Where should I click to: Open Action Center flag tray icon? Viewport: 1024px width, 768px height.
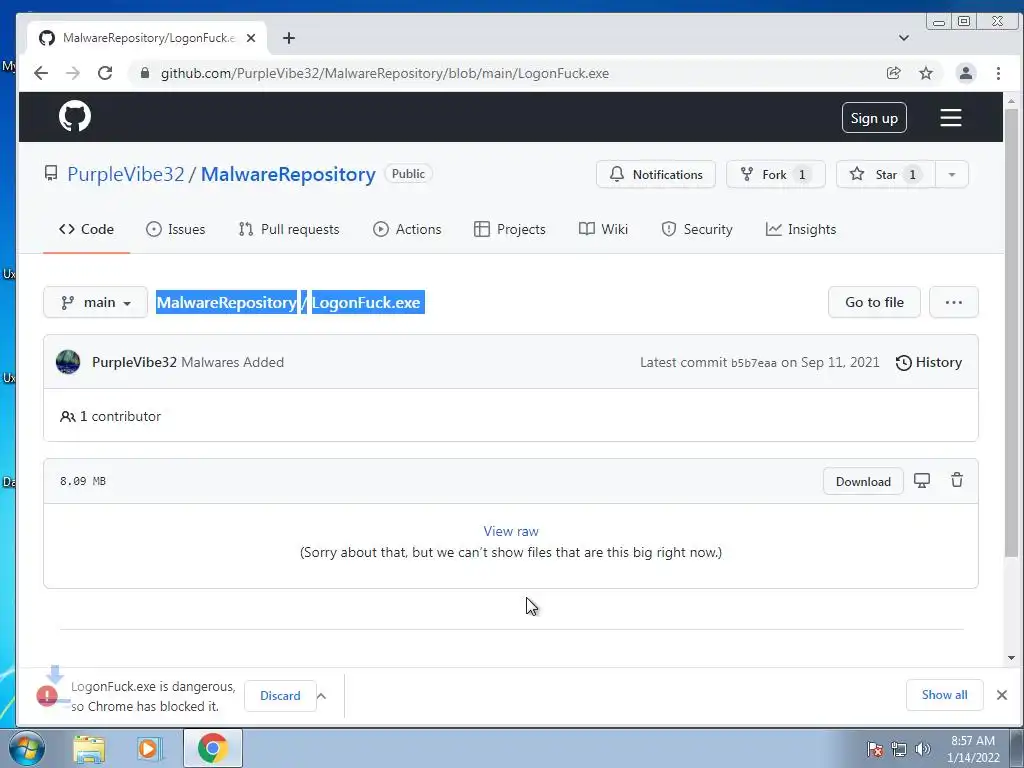point(874,749)
